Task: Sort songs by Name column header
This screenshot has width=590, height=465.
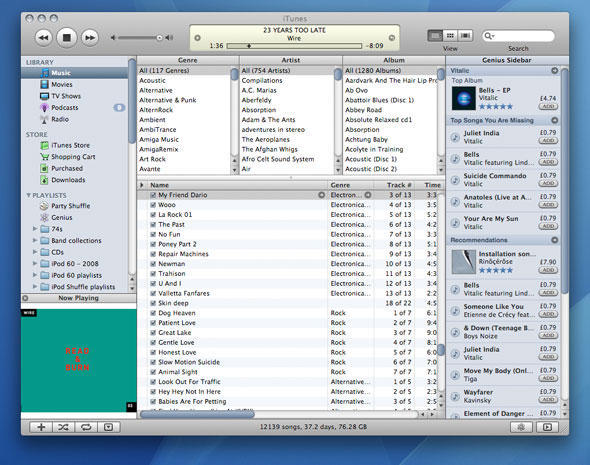Action: click(237, 185)
